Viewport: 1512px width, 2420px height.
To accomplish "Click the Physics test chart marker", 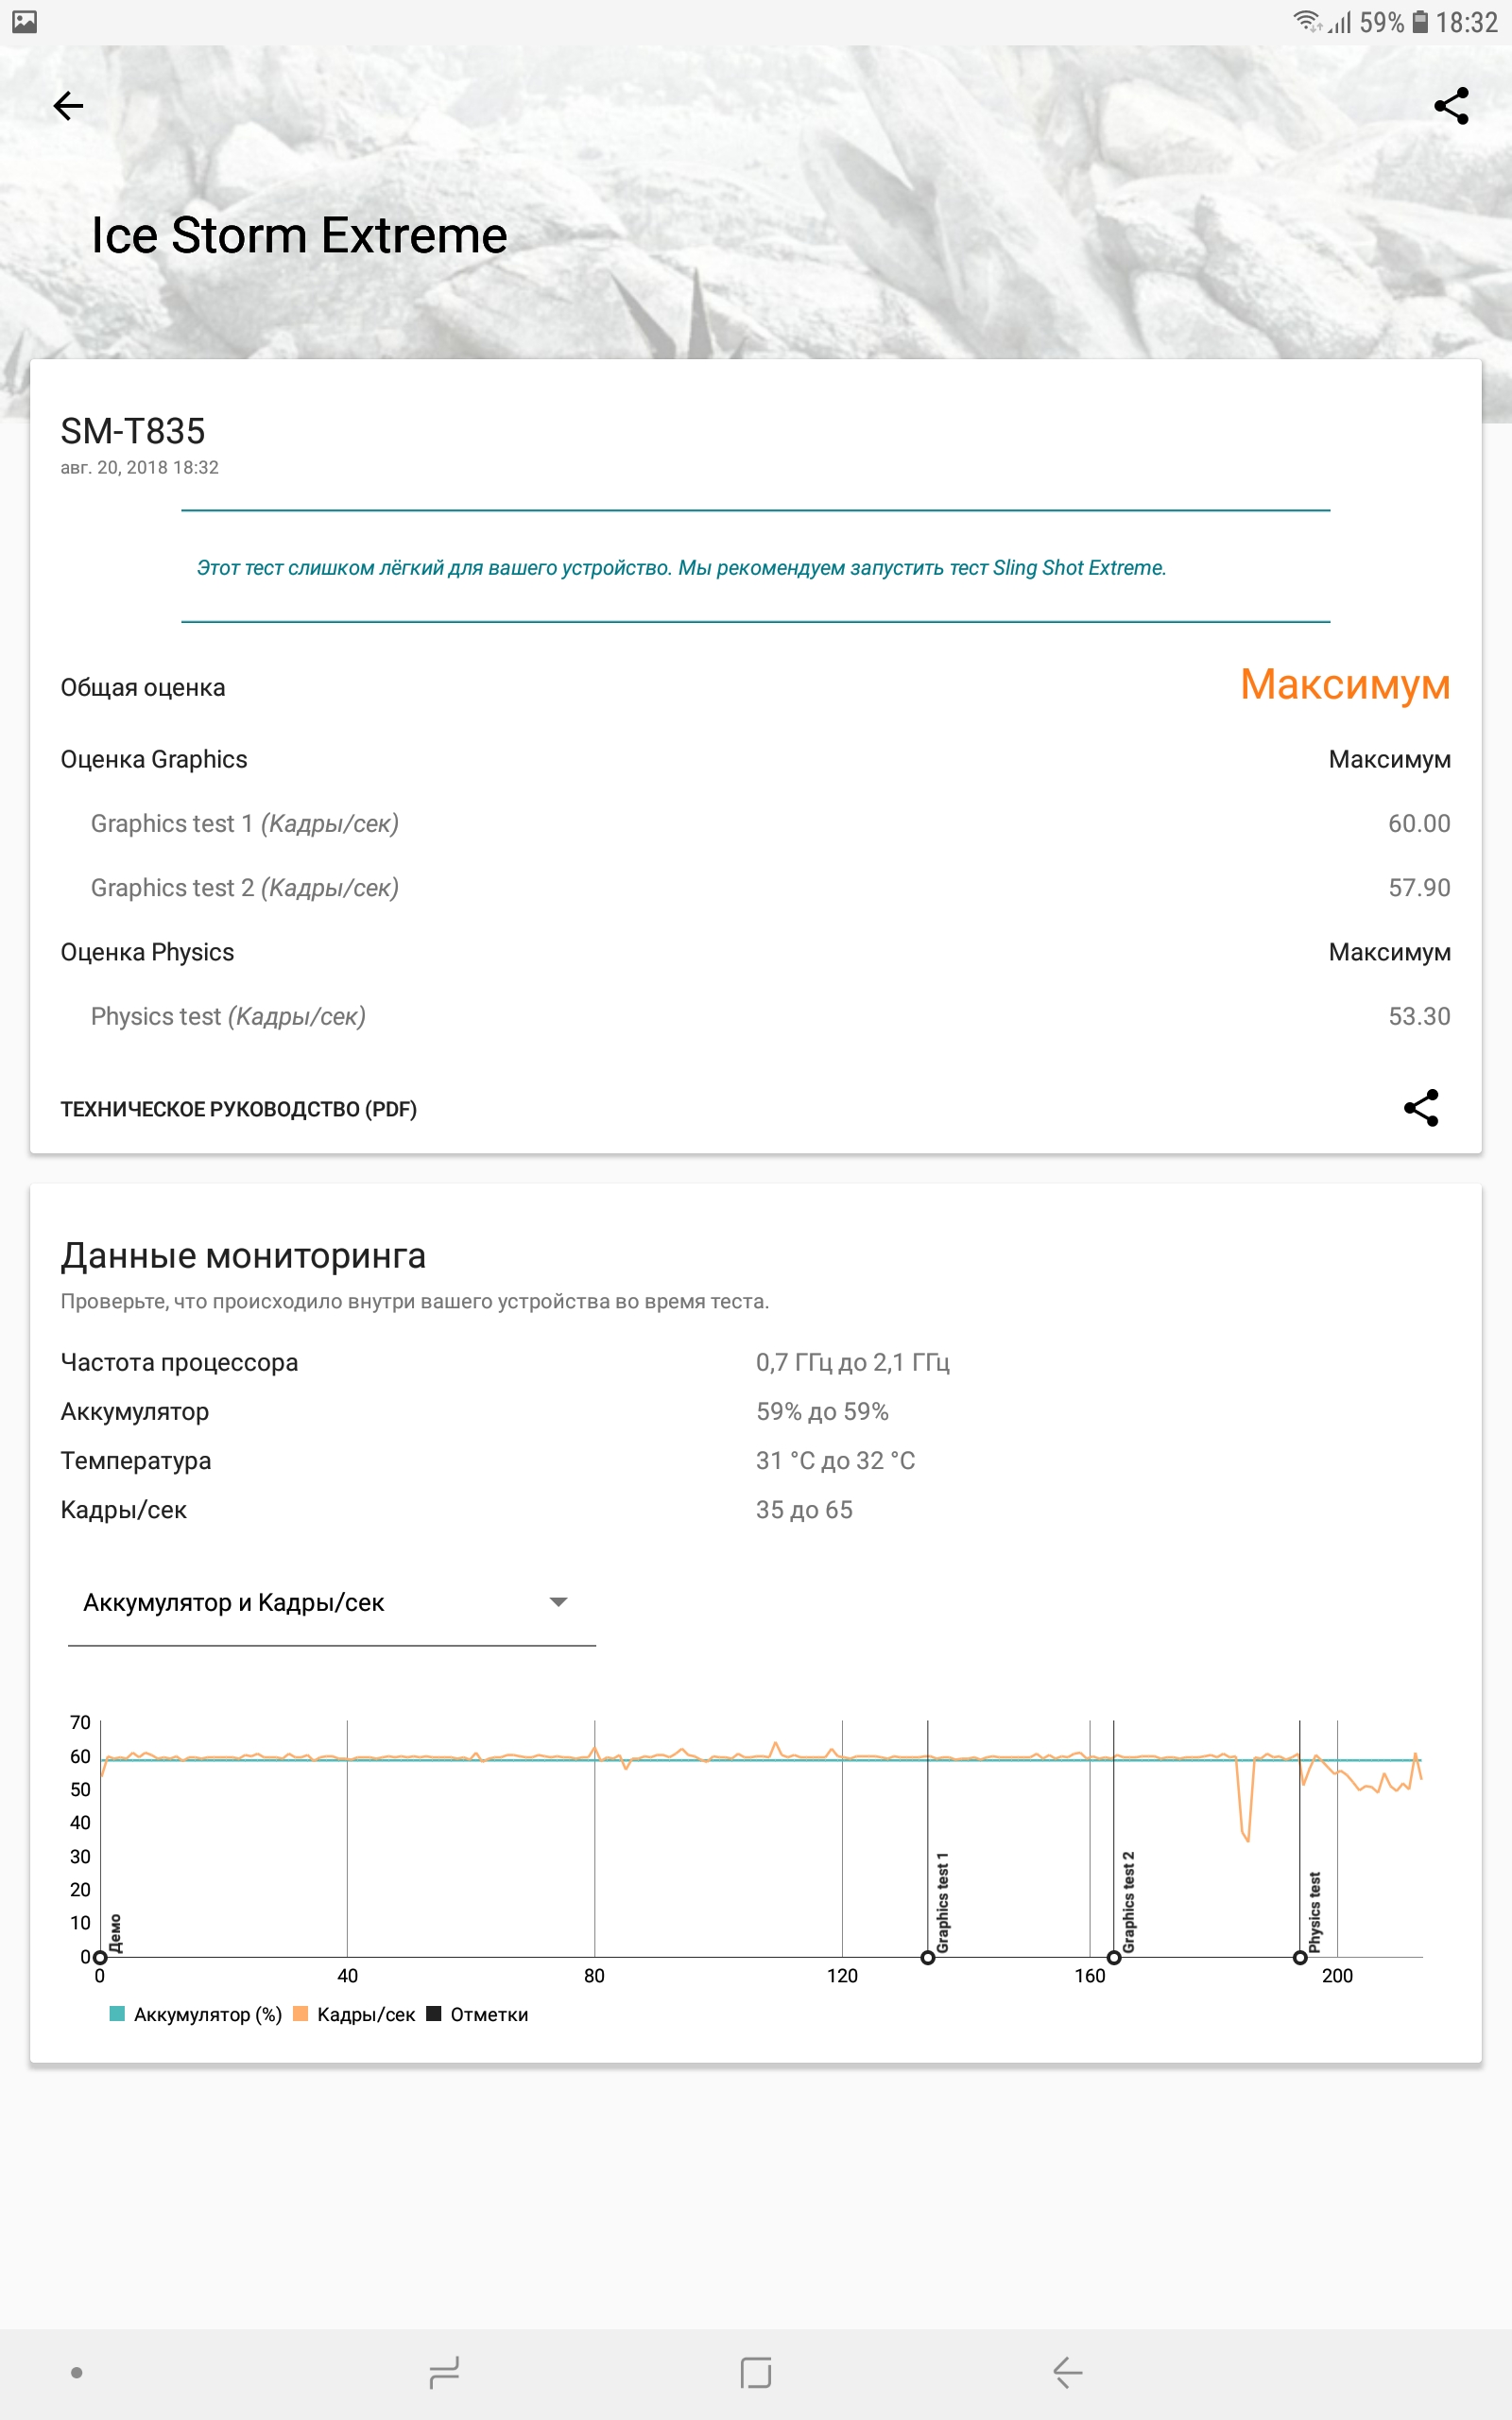I will [x=1300, y=1957].
